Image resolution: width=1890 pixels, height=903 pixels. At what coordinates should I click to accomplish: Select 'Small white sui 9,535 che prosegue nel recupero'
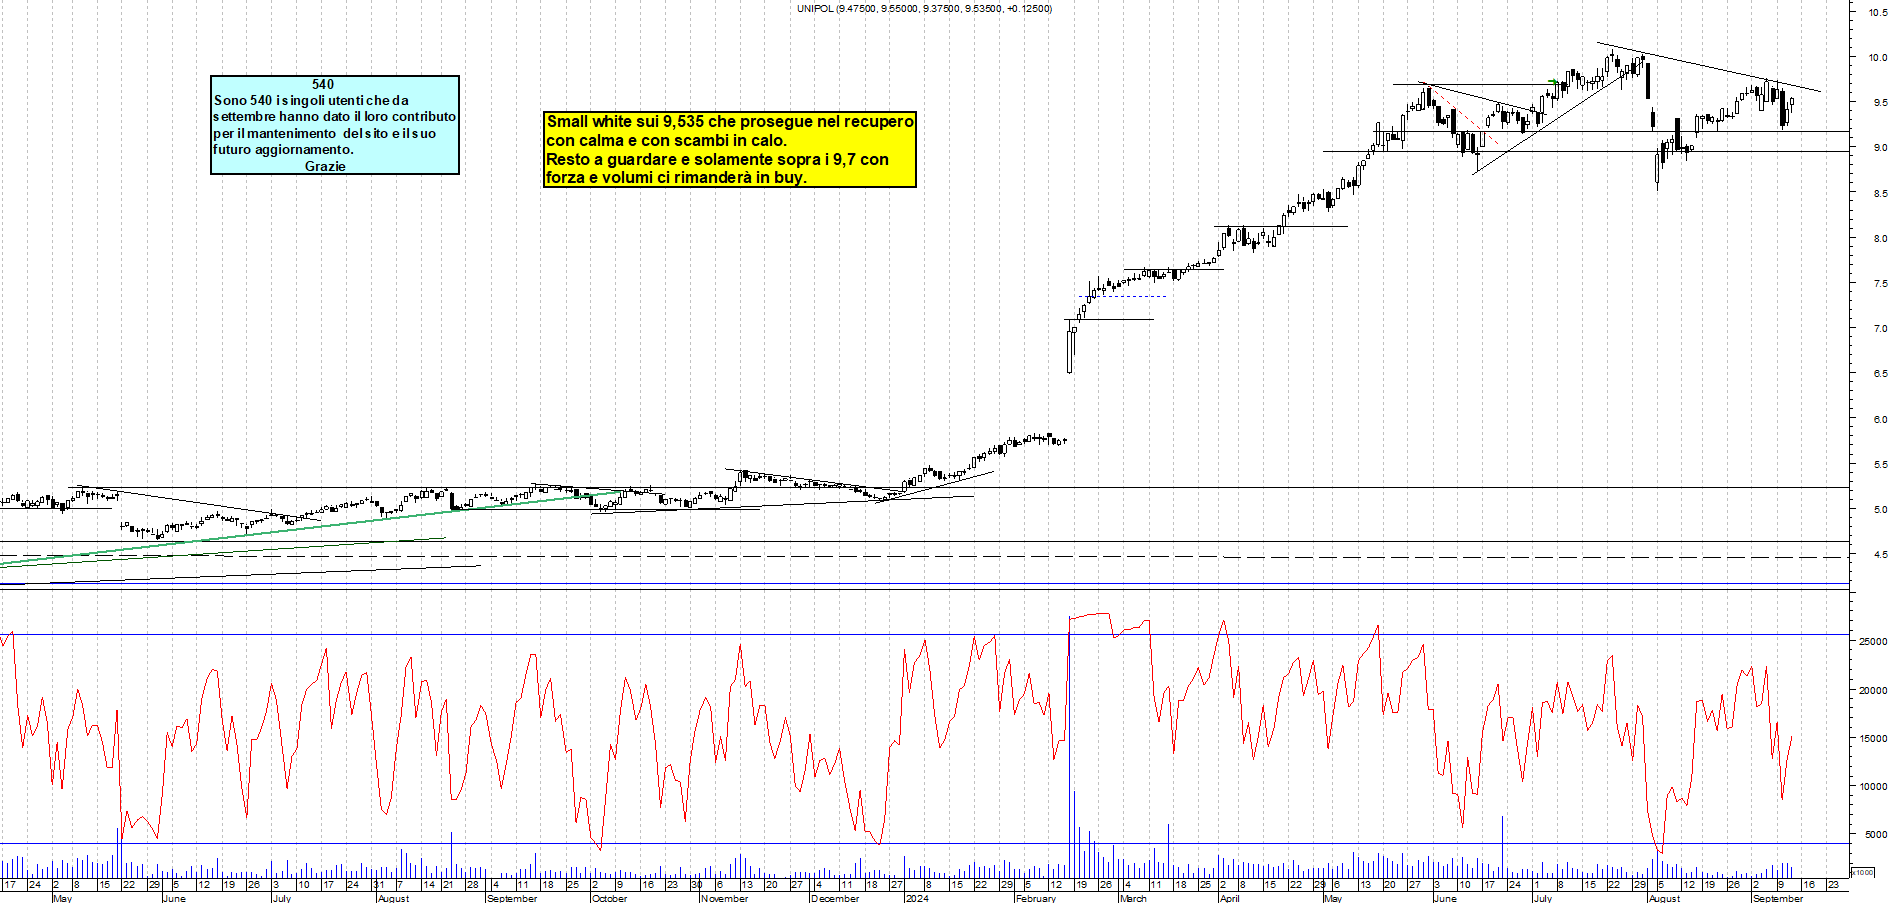[730, 121]
